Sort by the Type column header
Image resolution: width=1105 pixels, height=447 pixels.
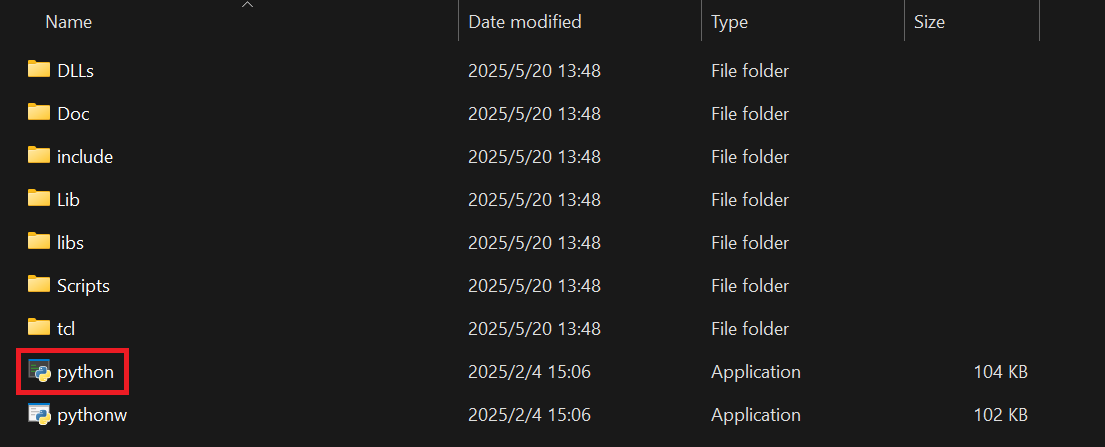tap(729, 22)
